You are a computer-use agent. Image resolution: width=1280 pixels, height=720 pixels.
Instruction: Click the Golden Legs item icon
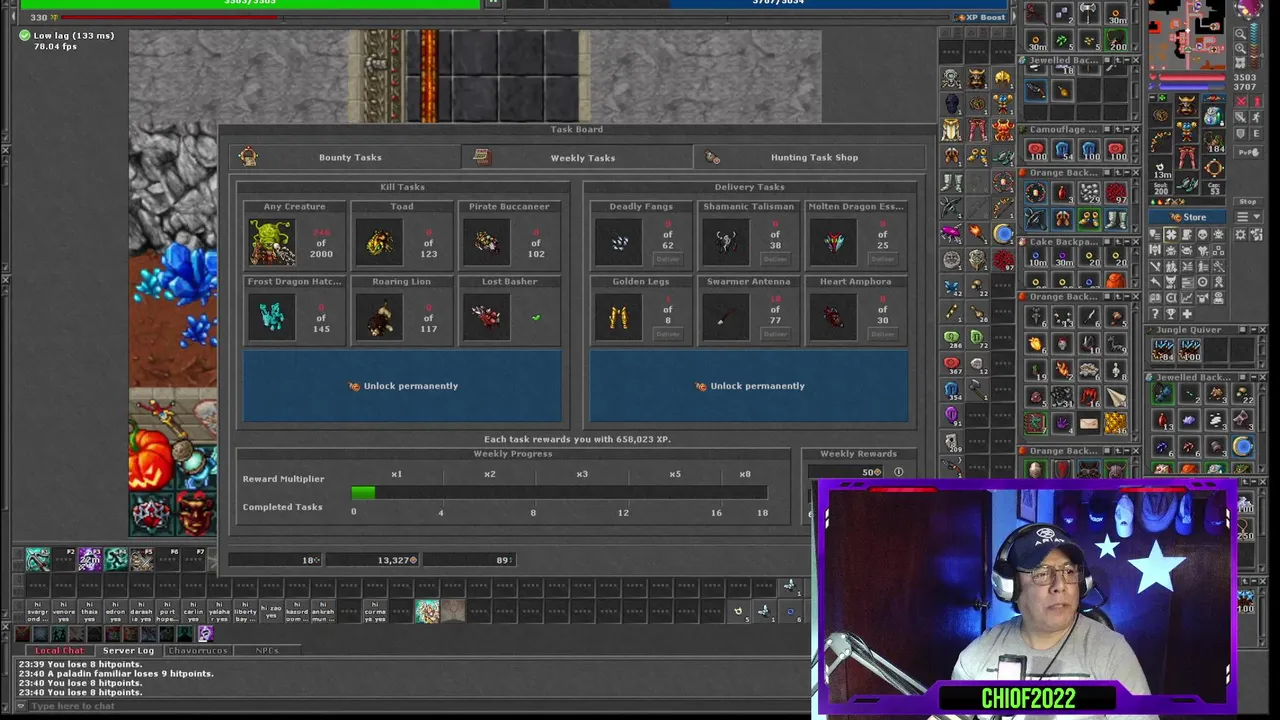[619, 317]
